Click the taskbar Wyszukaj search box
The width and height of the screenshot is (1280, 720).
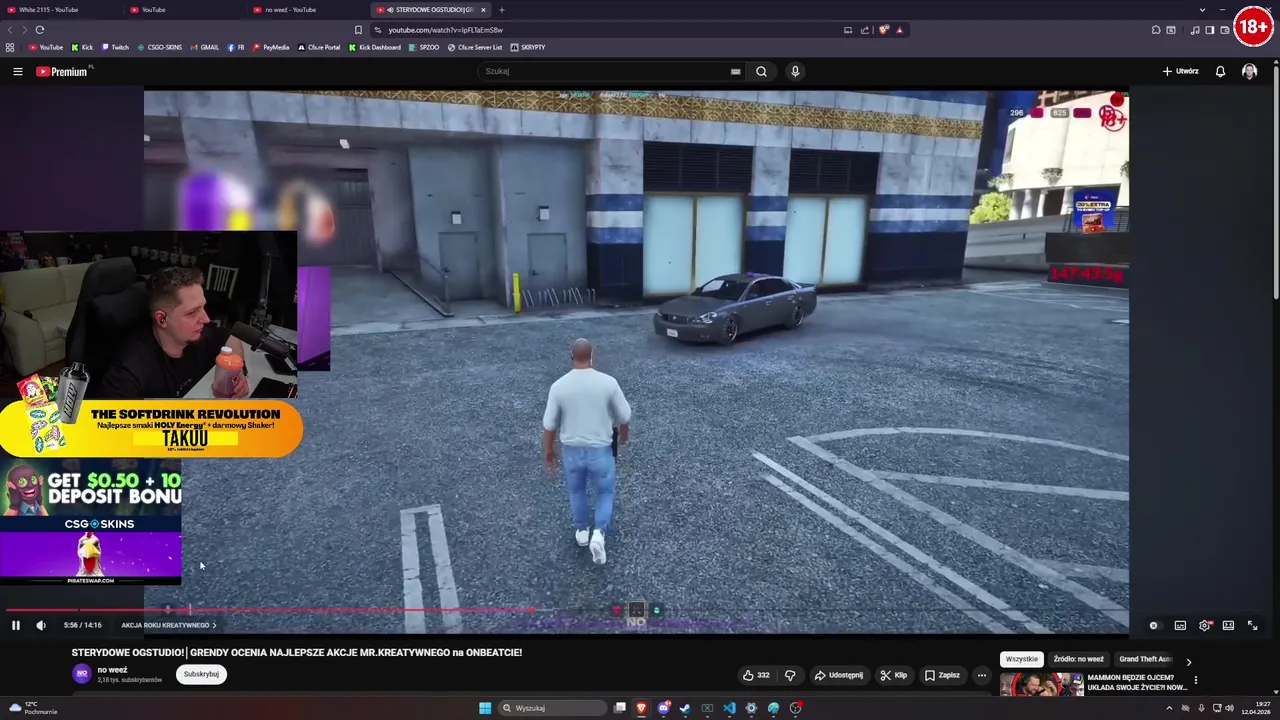[x=553, y=708]
